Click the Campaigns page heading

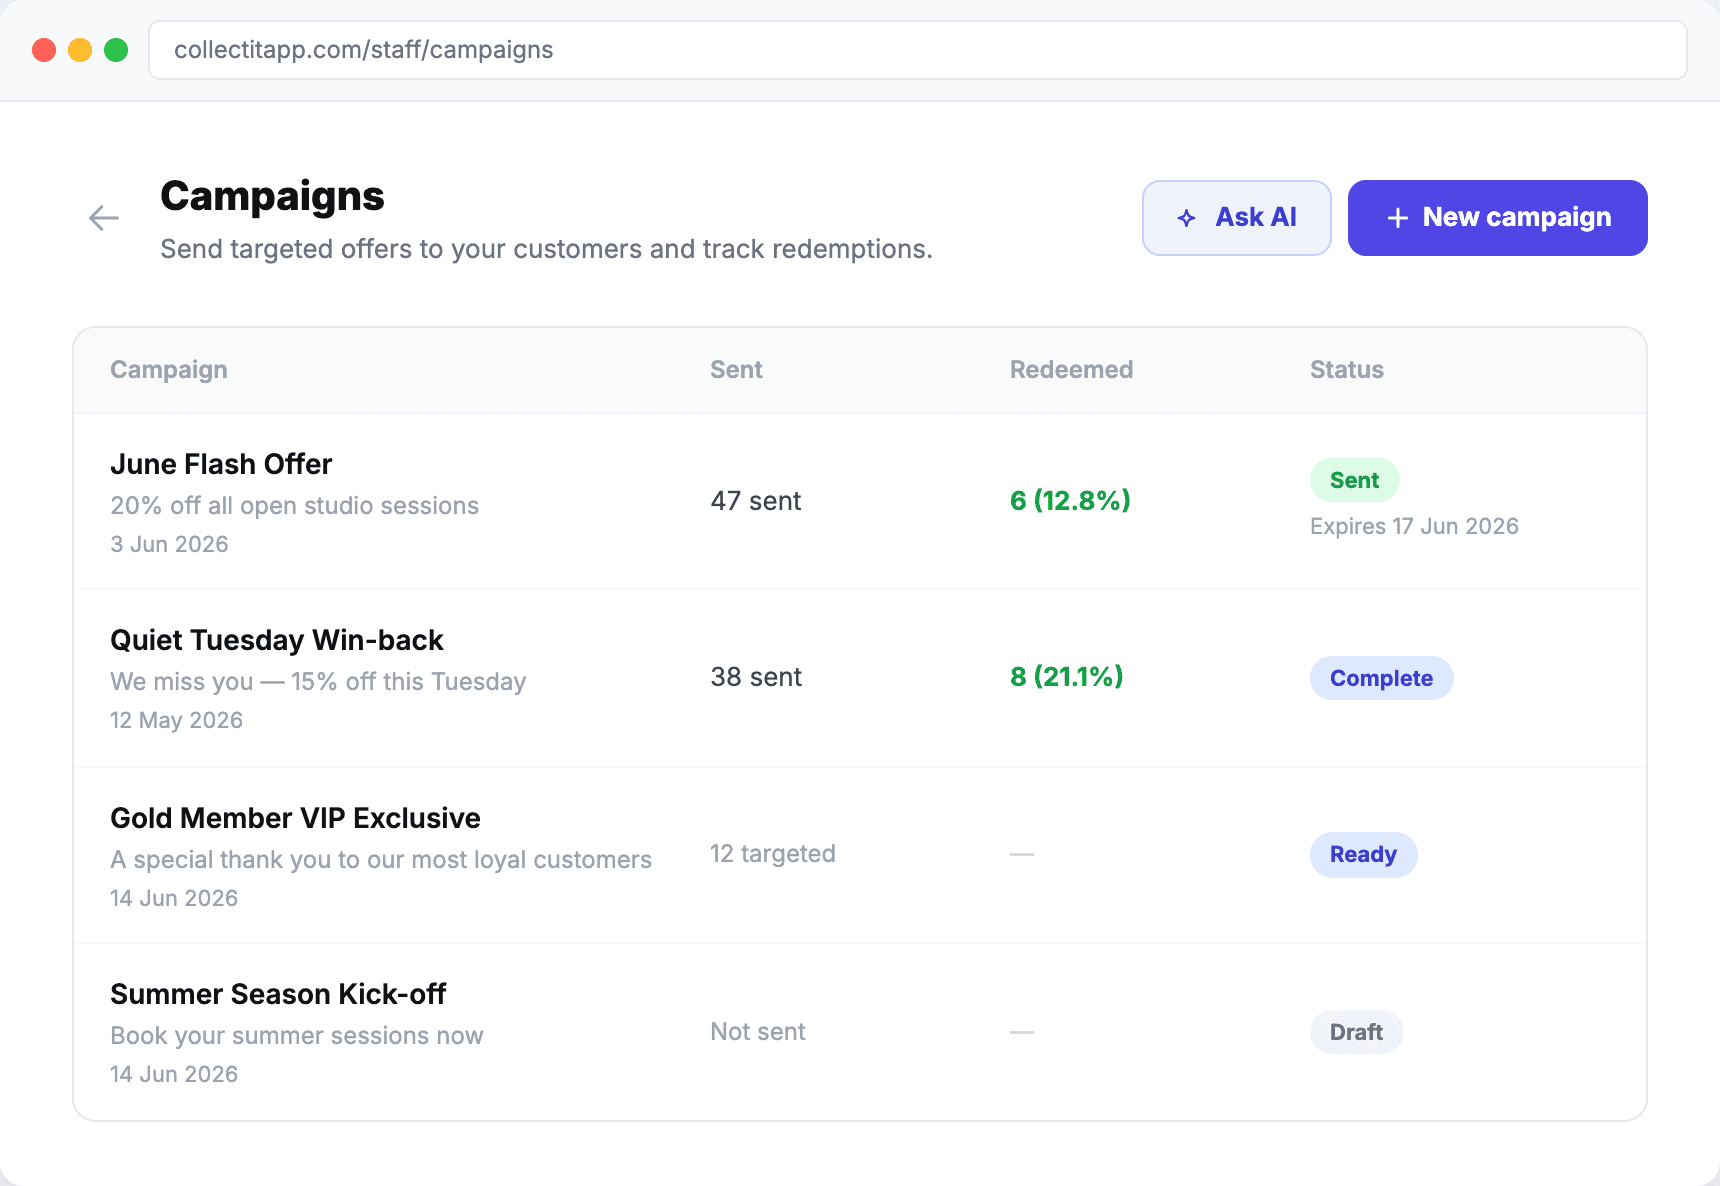272,196
